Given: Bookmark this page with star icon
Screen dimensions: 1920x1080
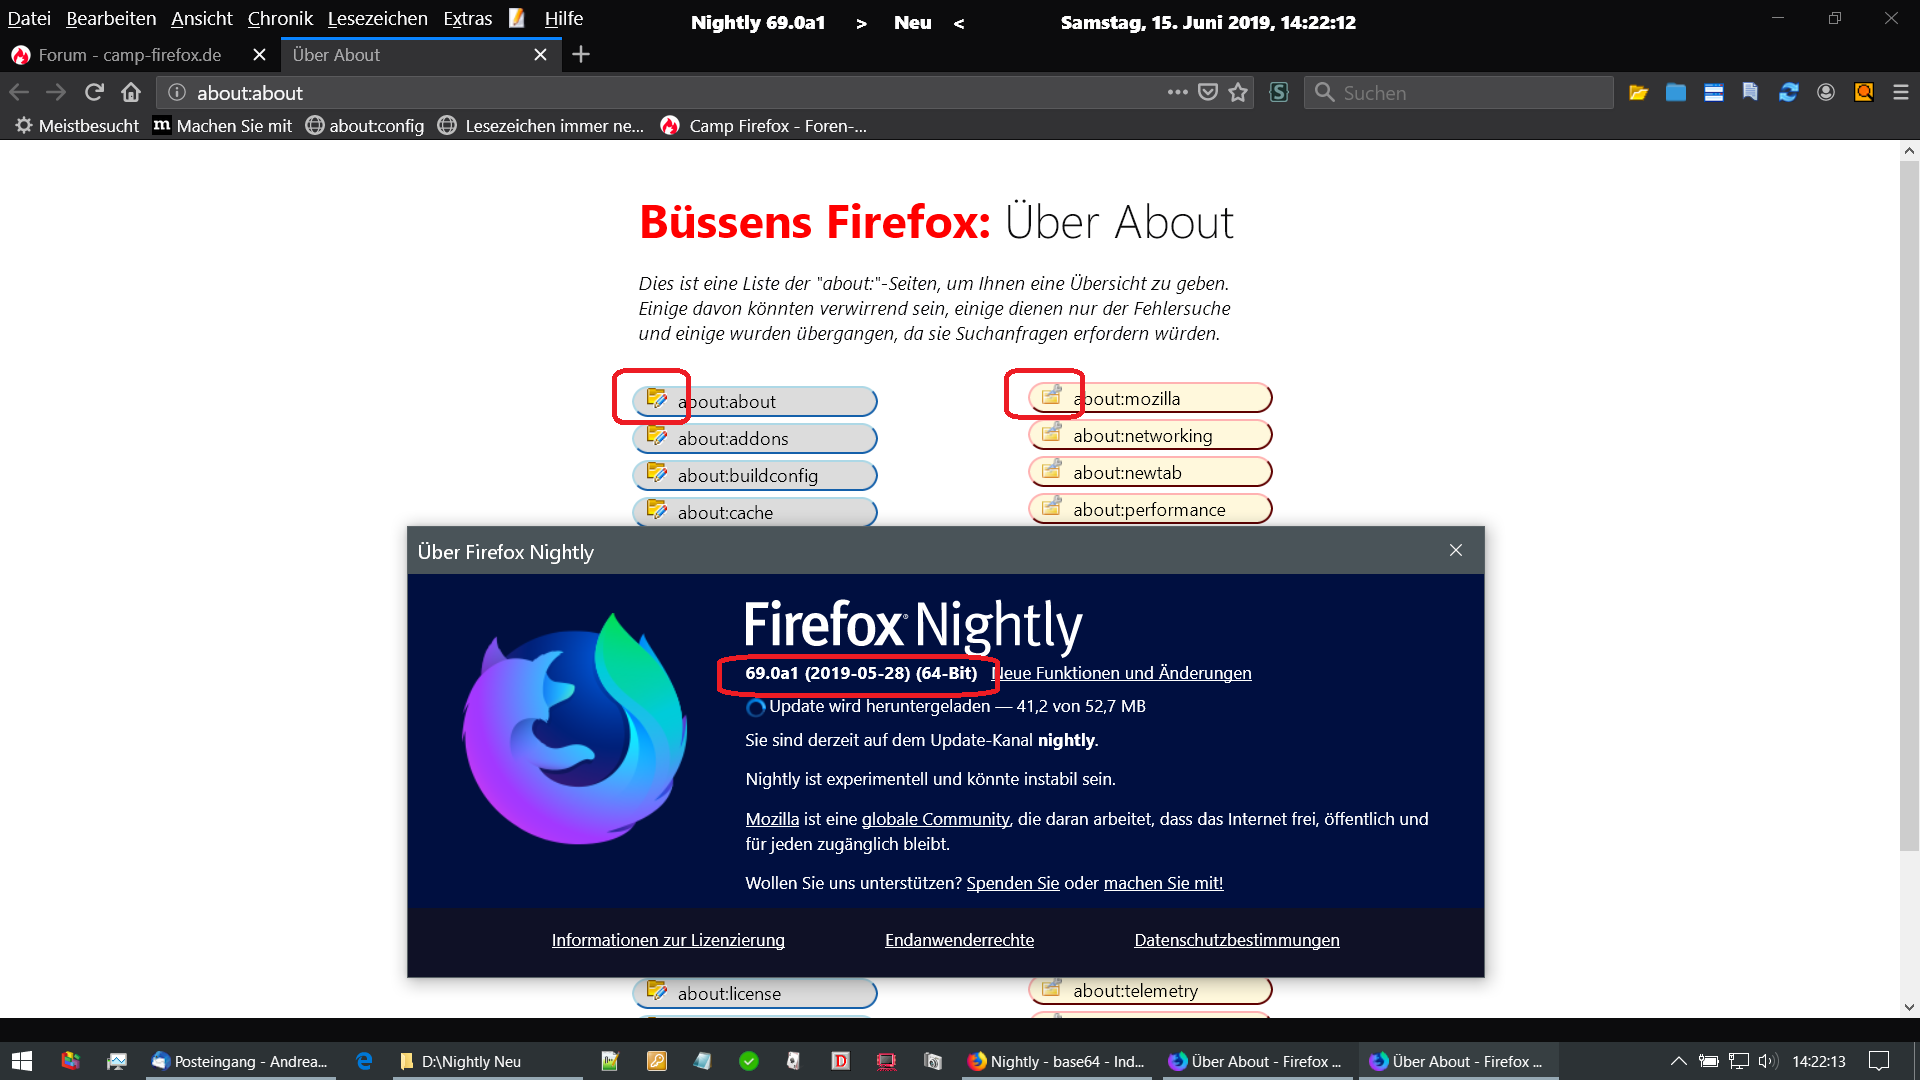Looking at the screenshot, I should pyautogui.click(x=1238, y=93).
